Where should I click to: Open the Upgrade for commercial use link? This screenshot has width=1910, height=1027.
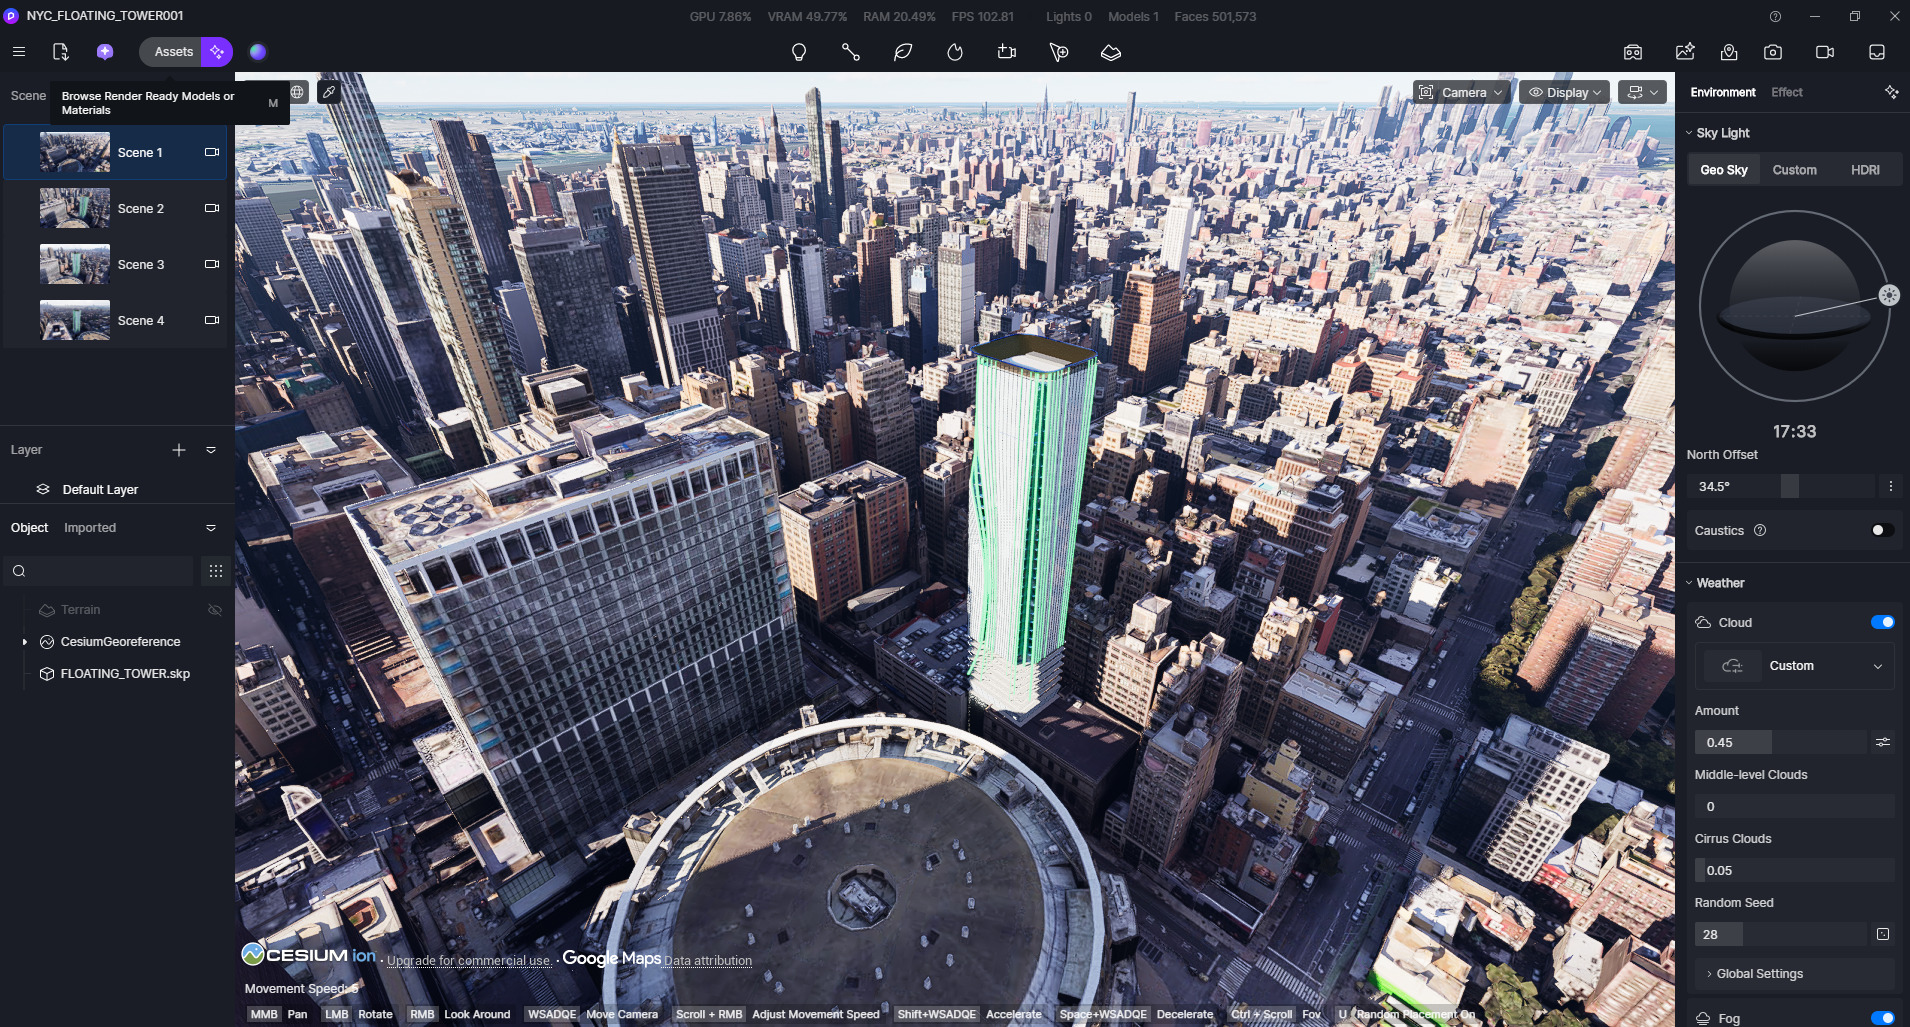(468, 960)
